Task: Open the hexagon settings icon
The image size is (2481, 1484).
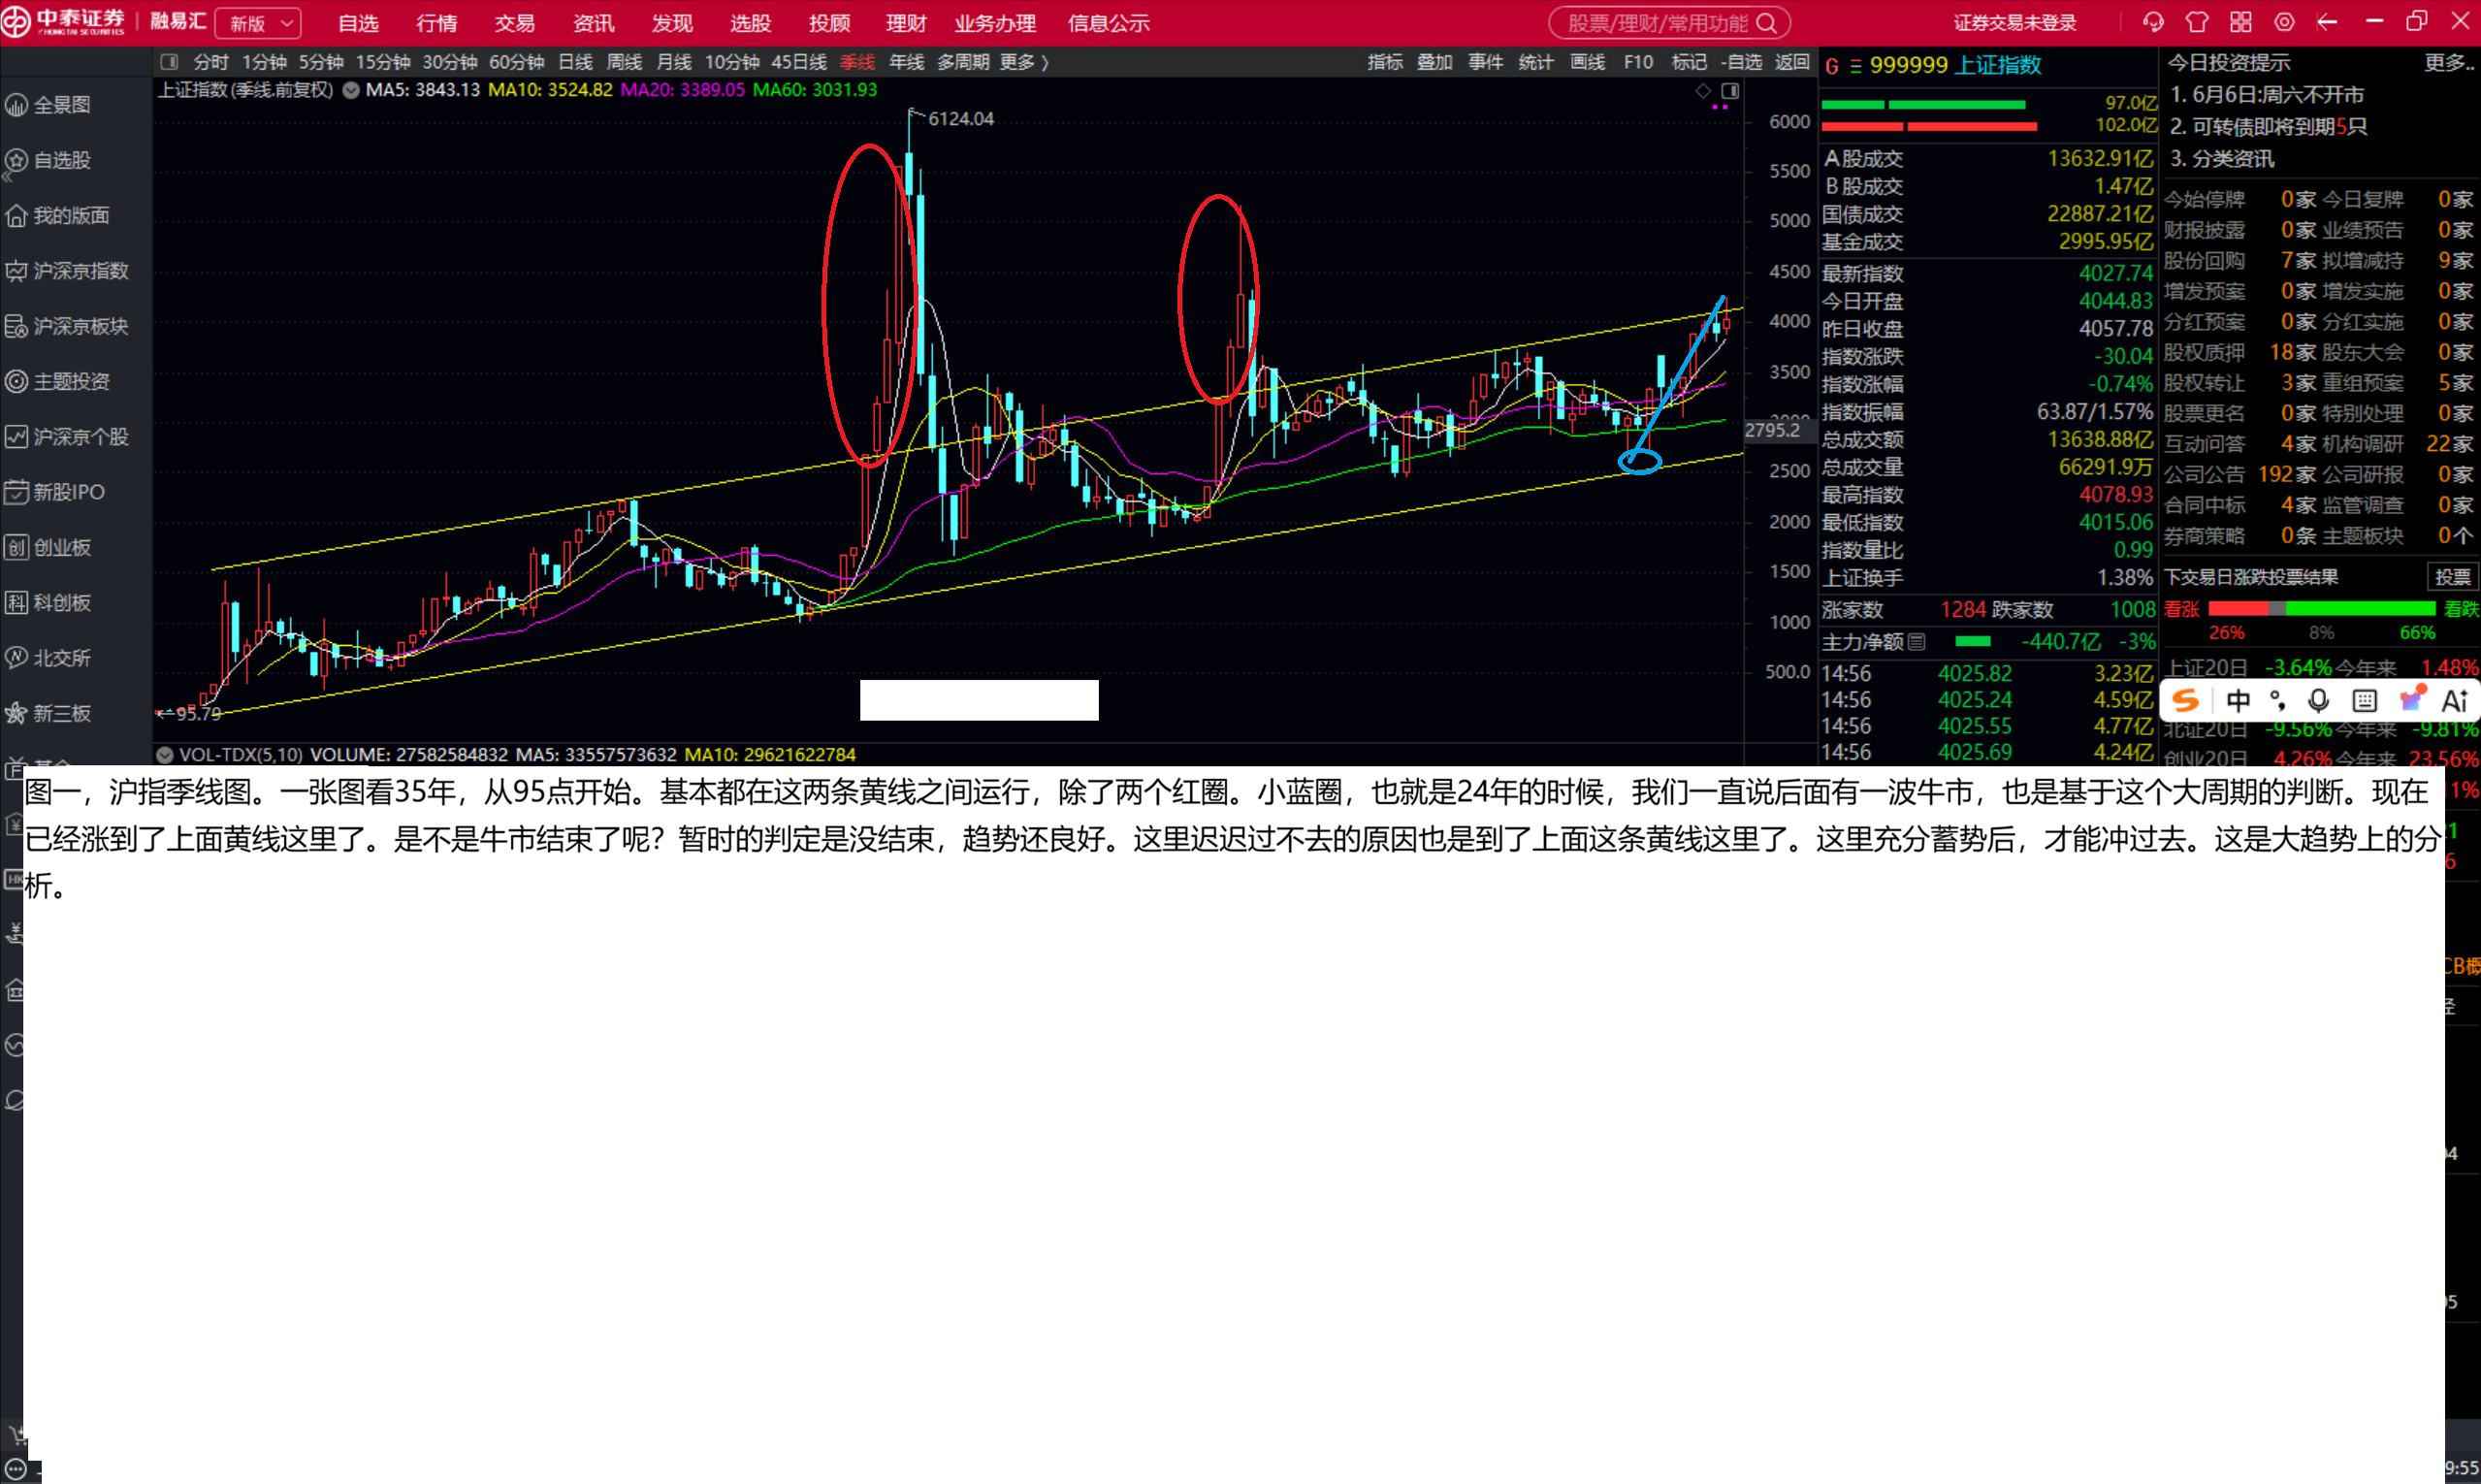Action: 2285,22
